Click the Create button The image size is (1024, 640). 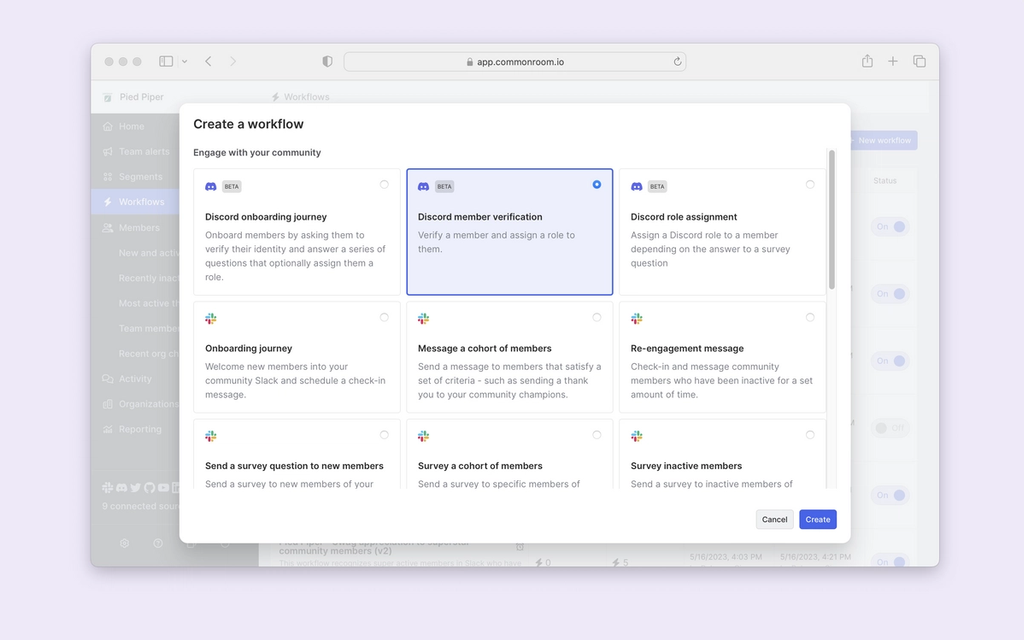[817, 519]
